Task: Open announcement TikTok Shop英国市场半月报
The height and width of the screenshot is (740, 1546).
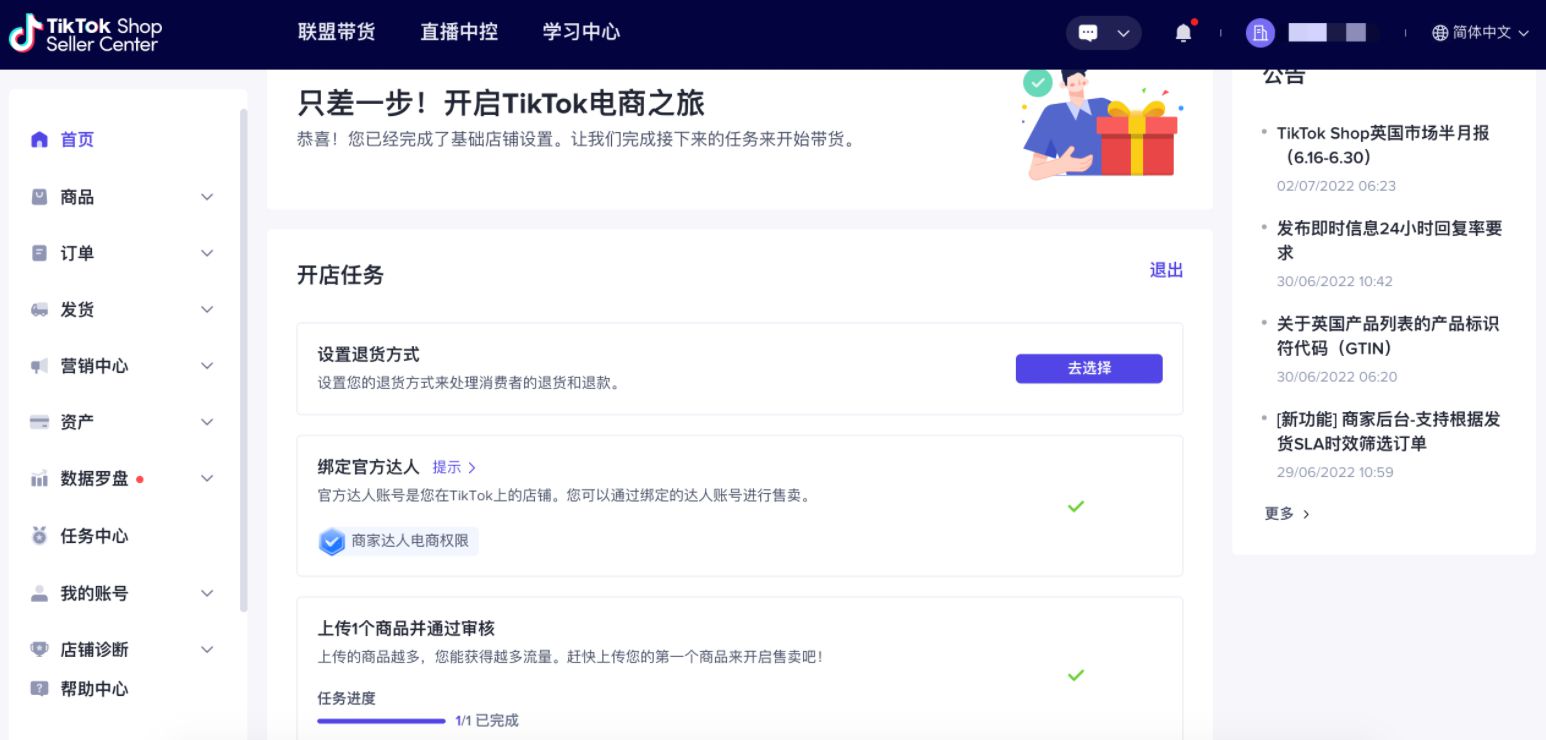Action: 1383,145
